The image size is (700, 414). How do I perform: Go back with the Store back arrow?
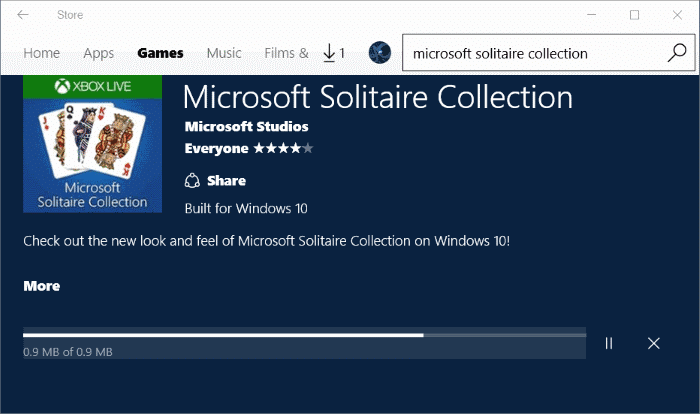pyautogui.click(x=23, y=15)
